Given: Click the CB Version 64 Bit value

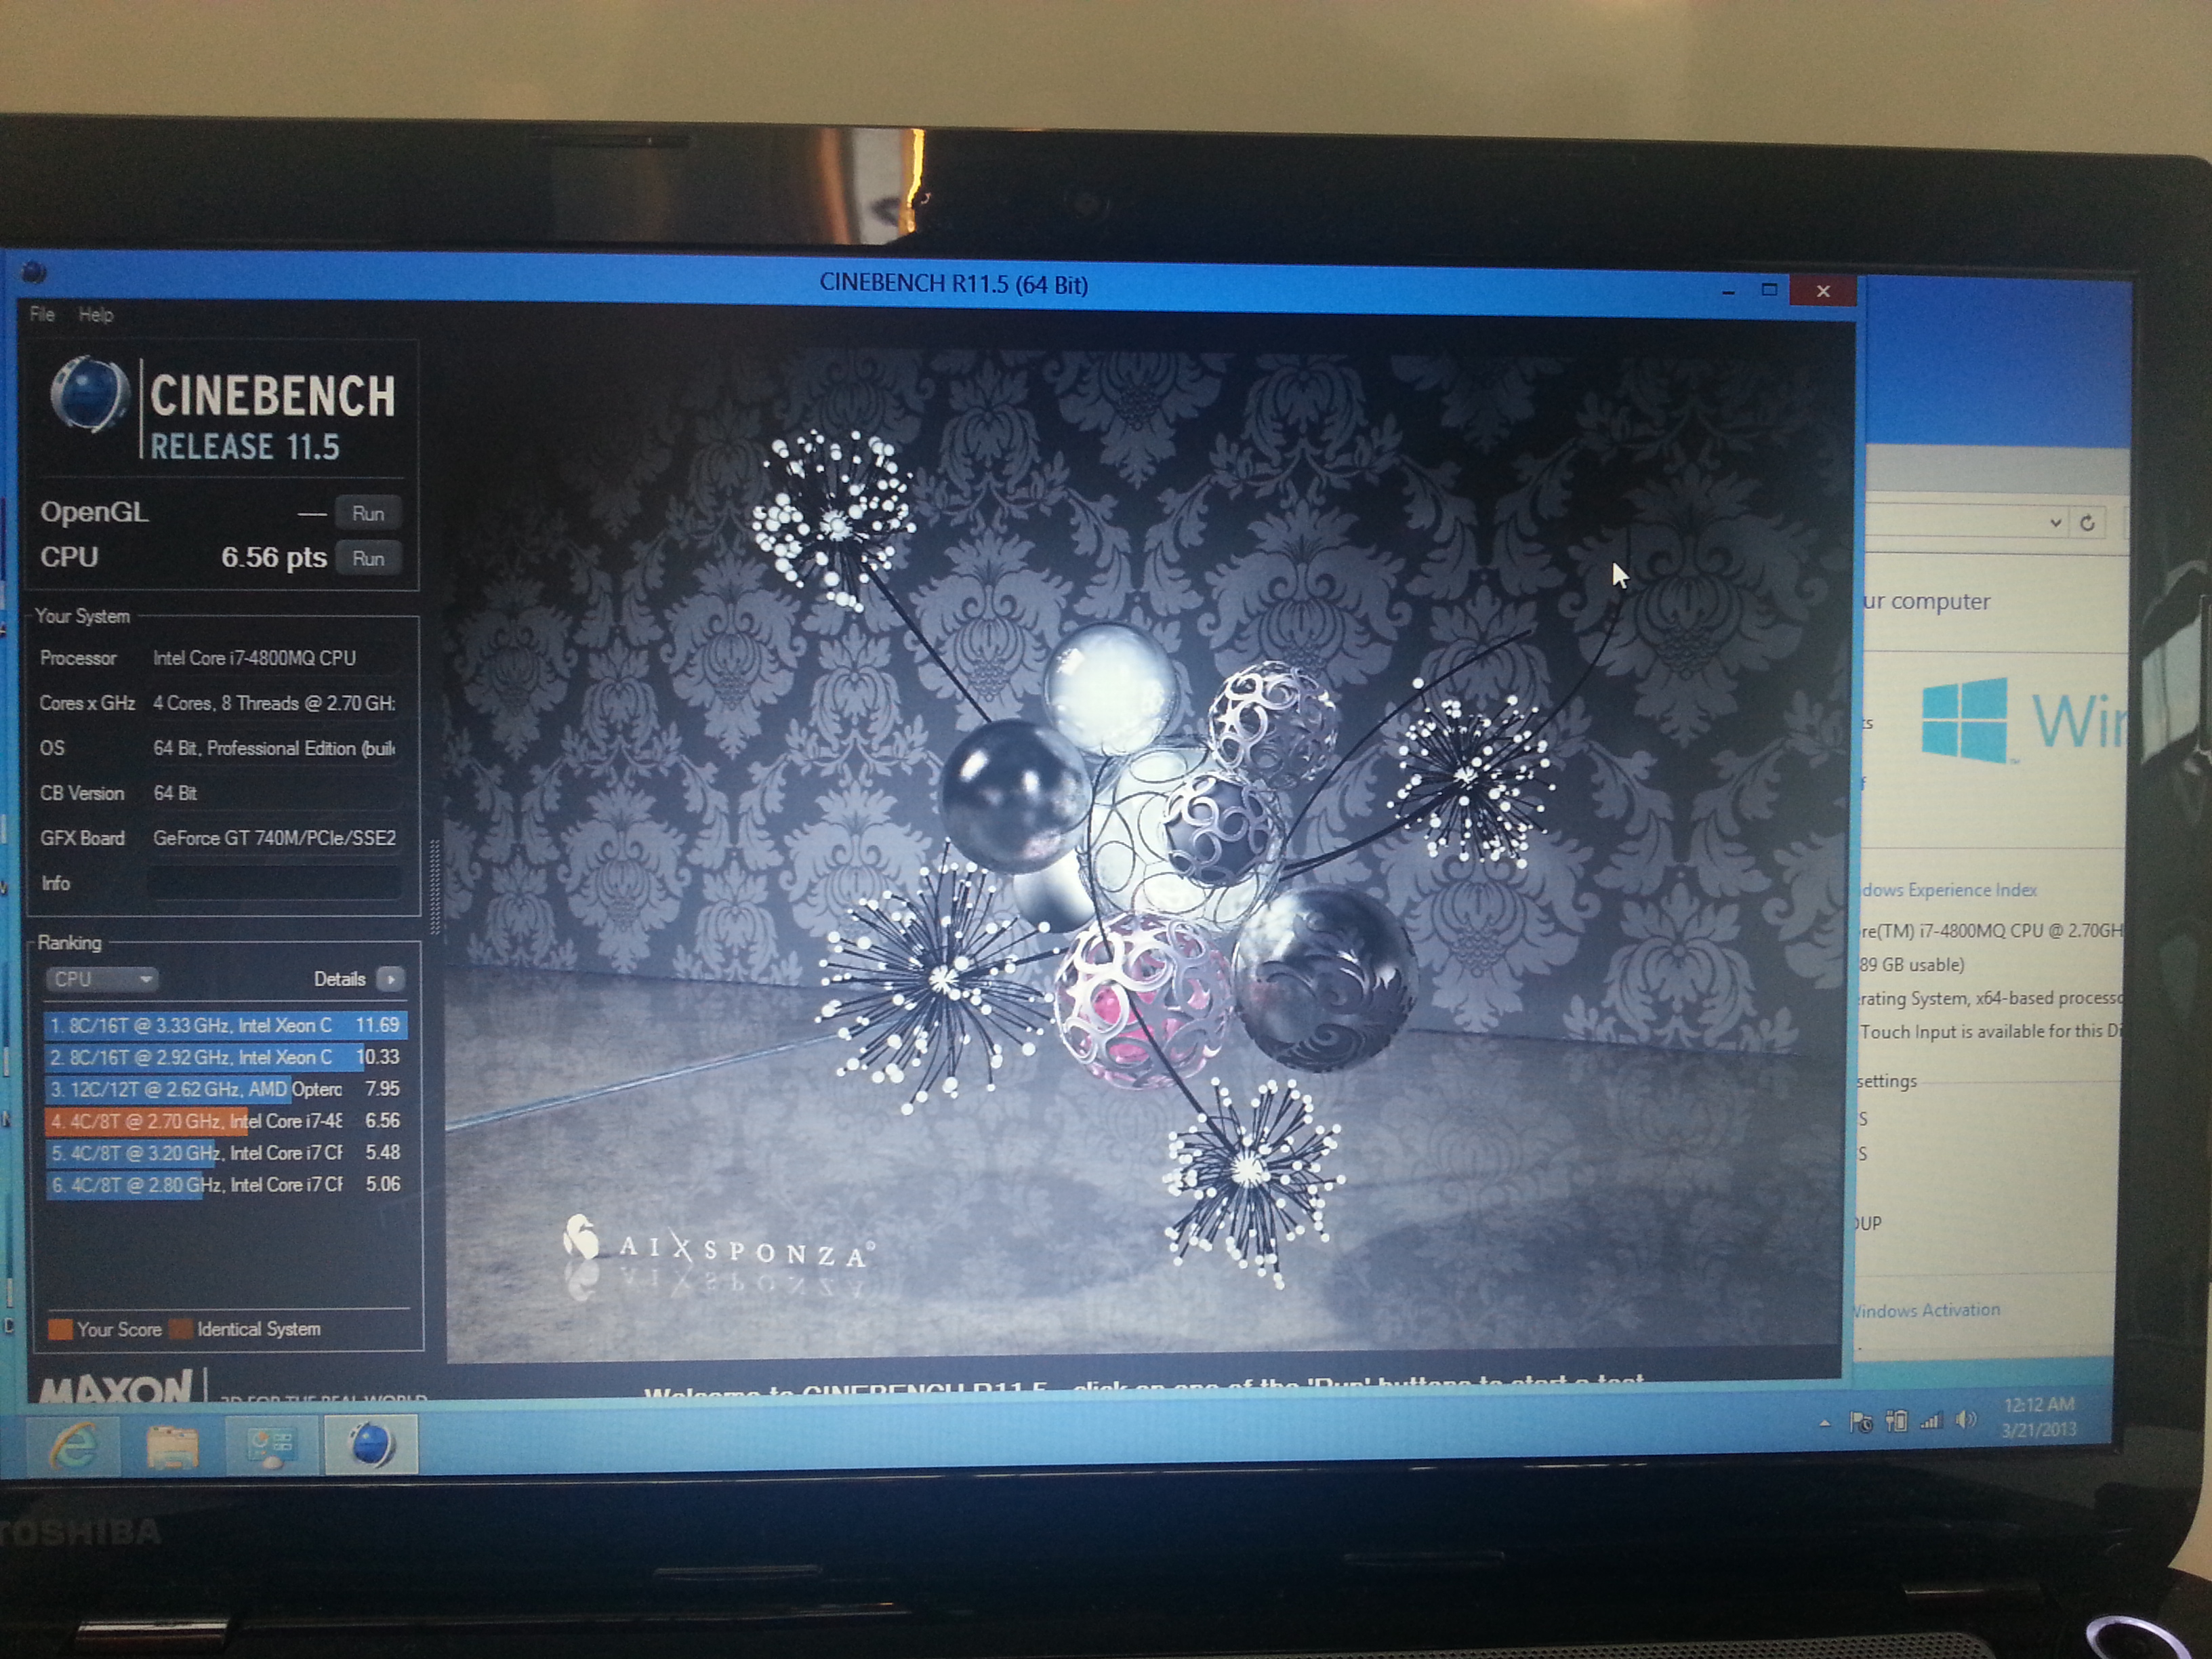Looking at the screenshot, I should [175, 793].
